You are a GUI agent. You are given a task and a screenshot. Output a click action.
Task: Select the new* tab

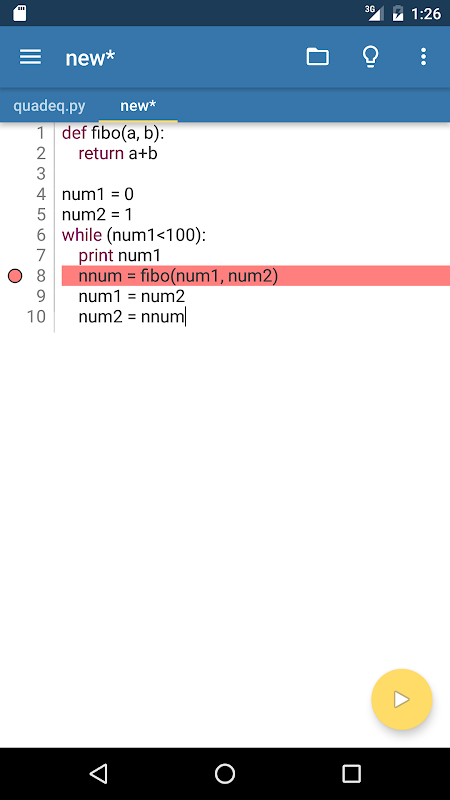pyautogui.click(x=138, y=106)
